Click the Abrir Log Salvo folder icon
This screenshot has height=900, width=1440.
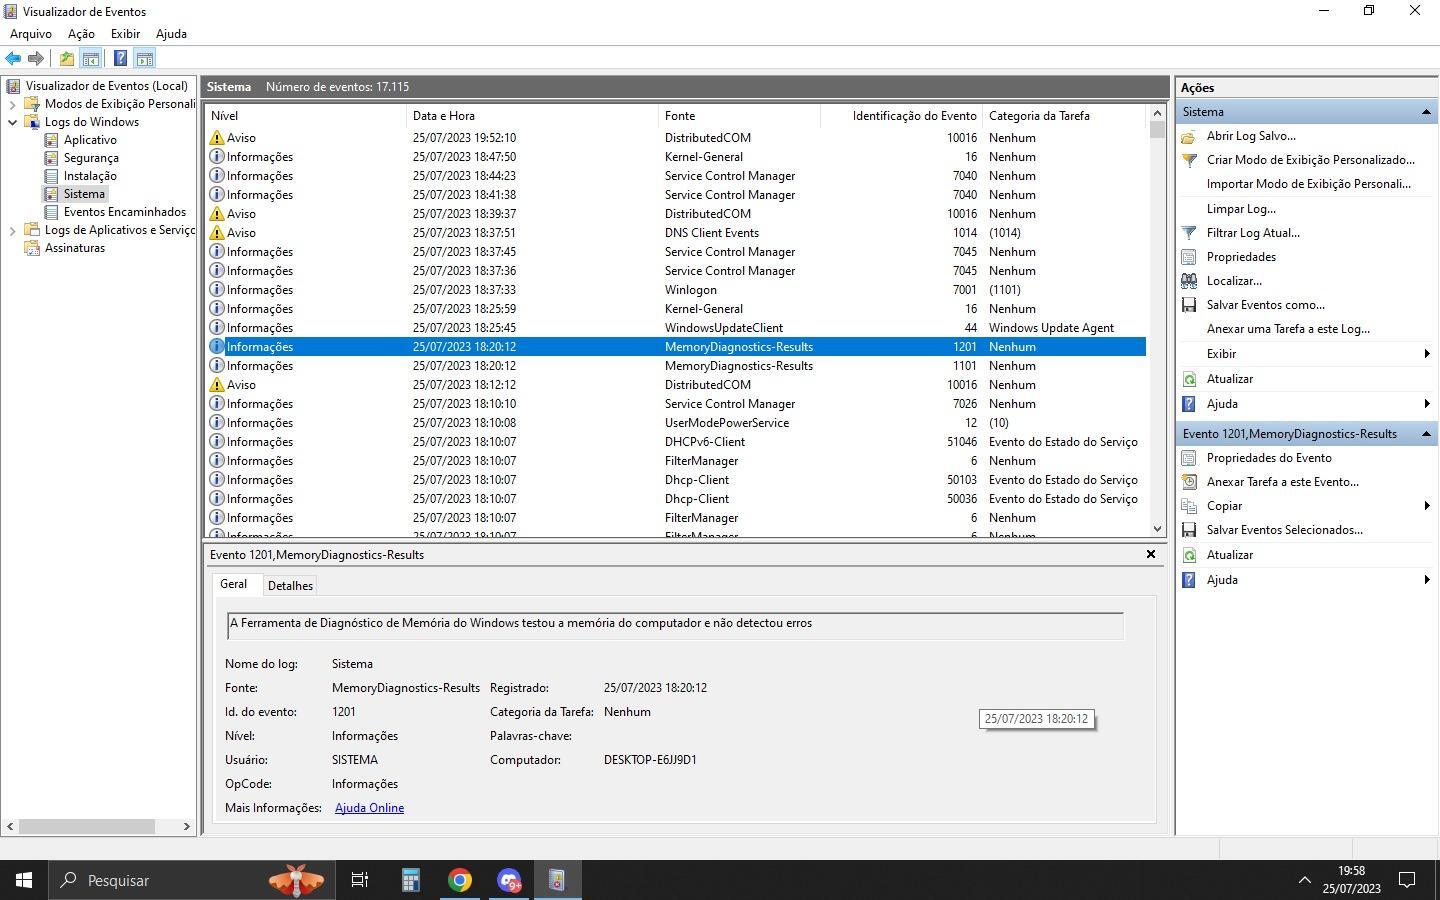point(1189,136)
